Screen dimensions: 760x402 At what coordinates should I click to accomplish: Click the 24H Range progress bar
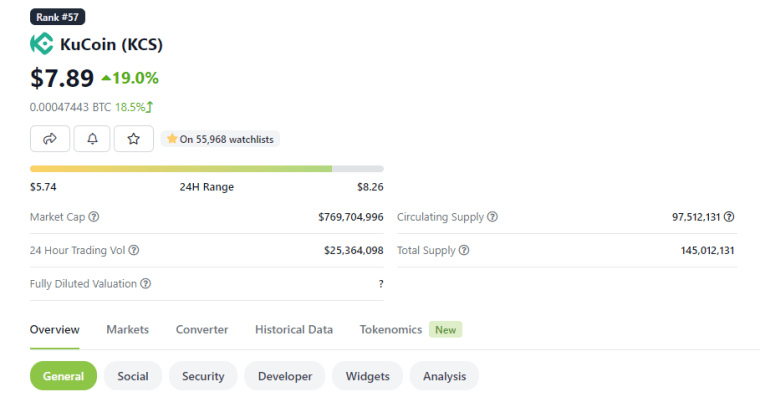pos(206,168)
